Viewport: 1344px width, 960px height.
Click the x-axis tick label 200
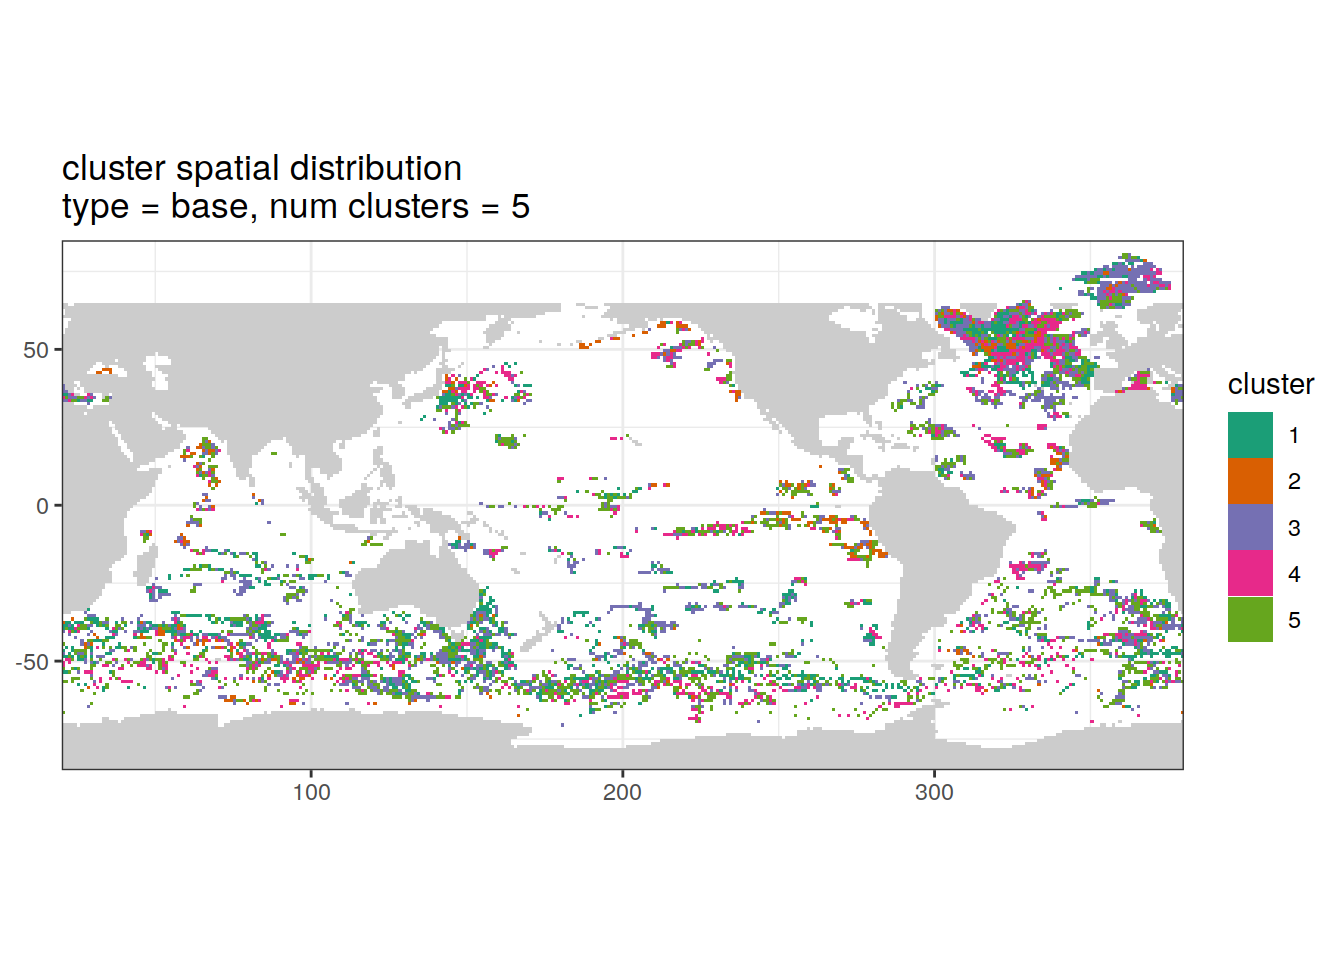[x=622, y=793]
